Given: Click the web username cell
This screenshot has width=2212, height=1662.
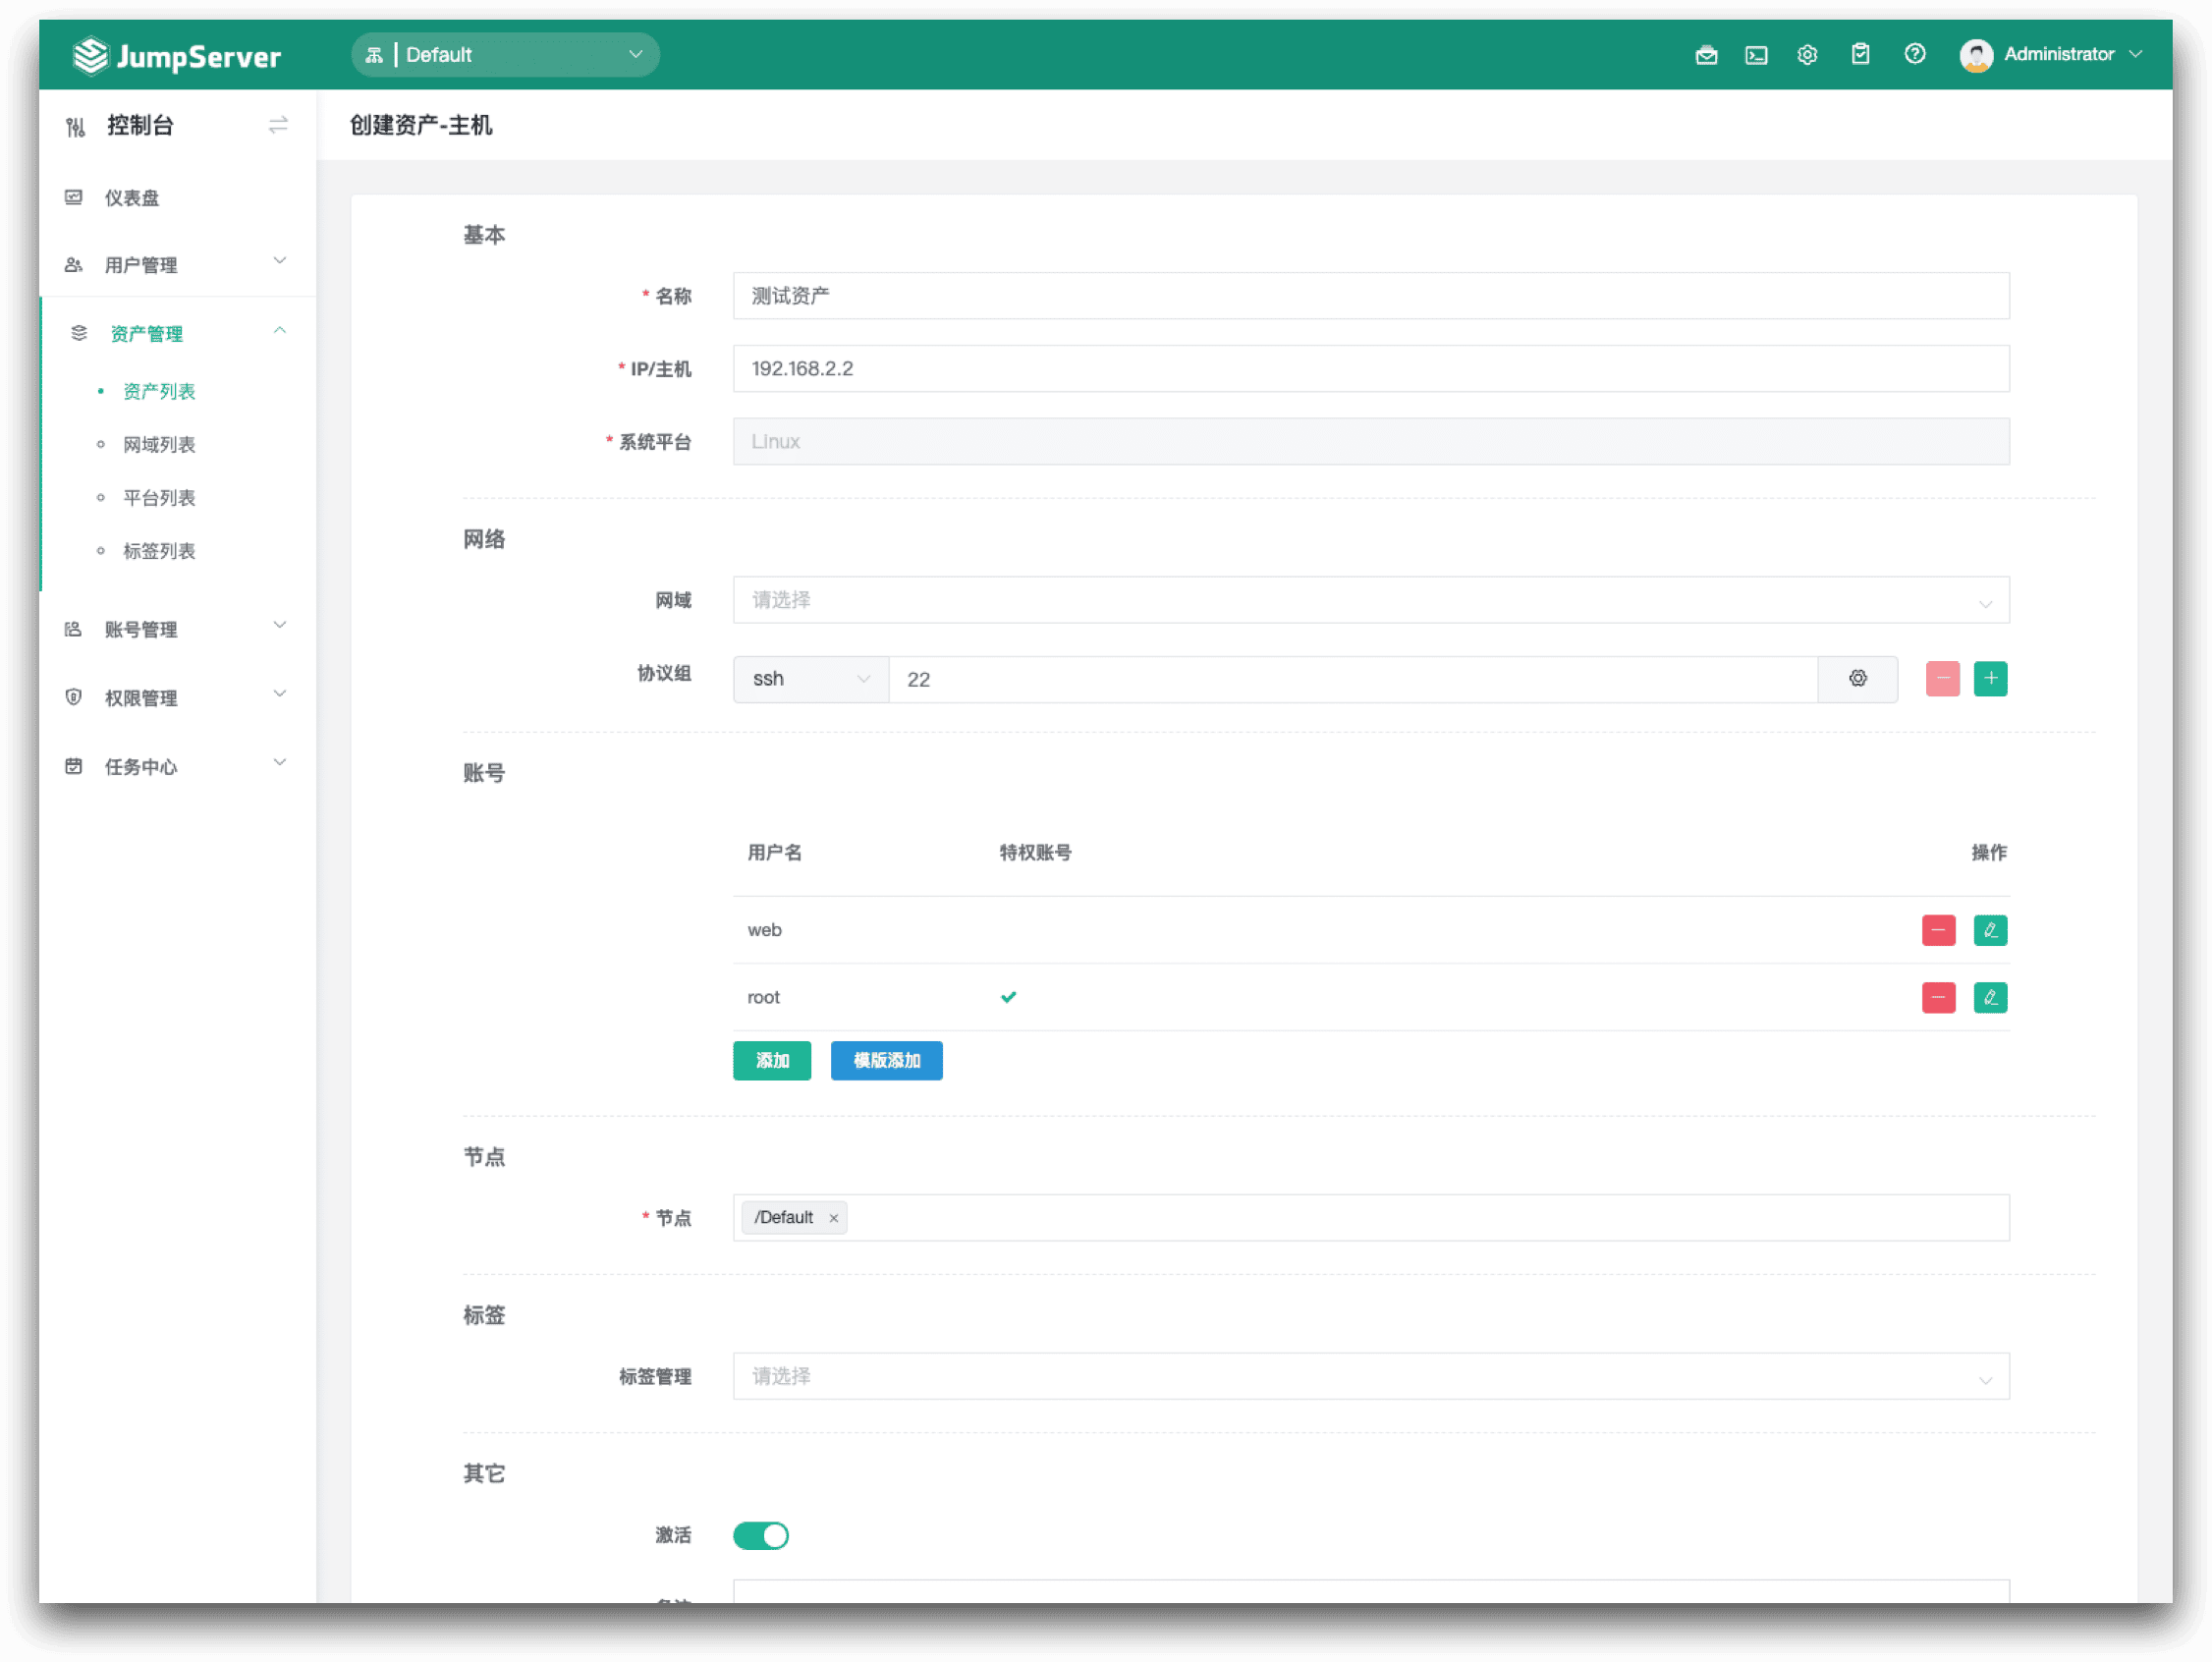Looking at the screenshot, I should (x=765, y=930).
